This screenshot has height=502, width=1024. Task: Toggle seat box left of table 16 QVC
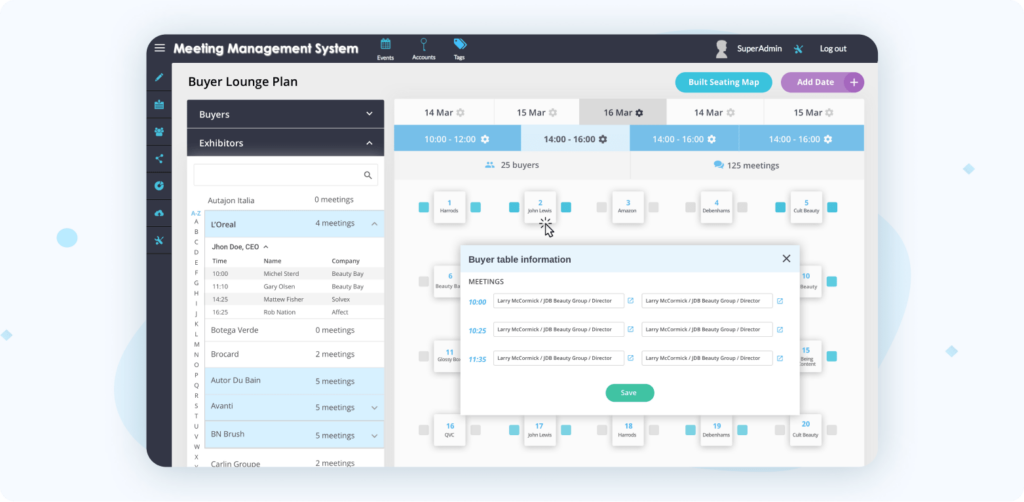coord(424,430)
